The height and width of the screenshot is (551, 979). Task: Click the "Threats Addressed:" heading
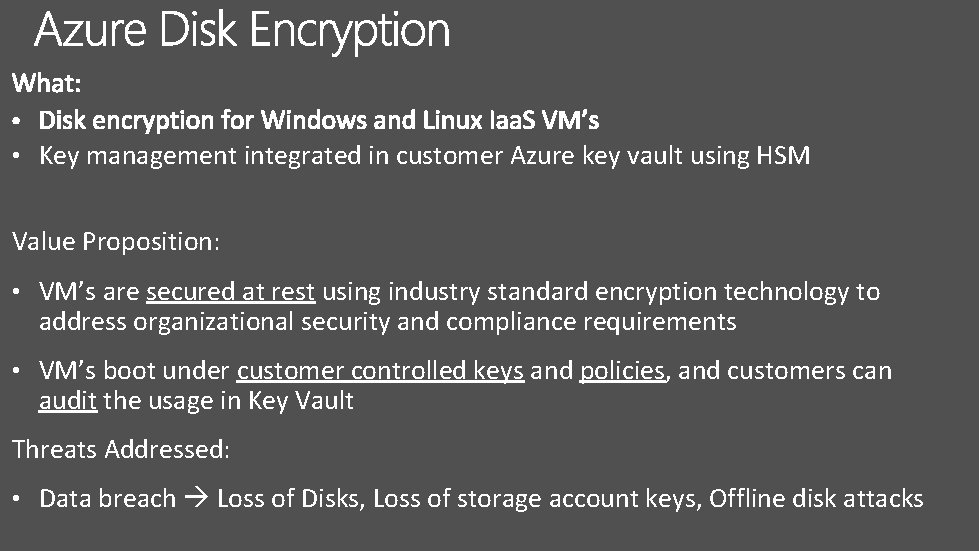point(121,450)
